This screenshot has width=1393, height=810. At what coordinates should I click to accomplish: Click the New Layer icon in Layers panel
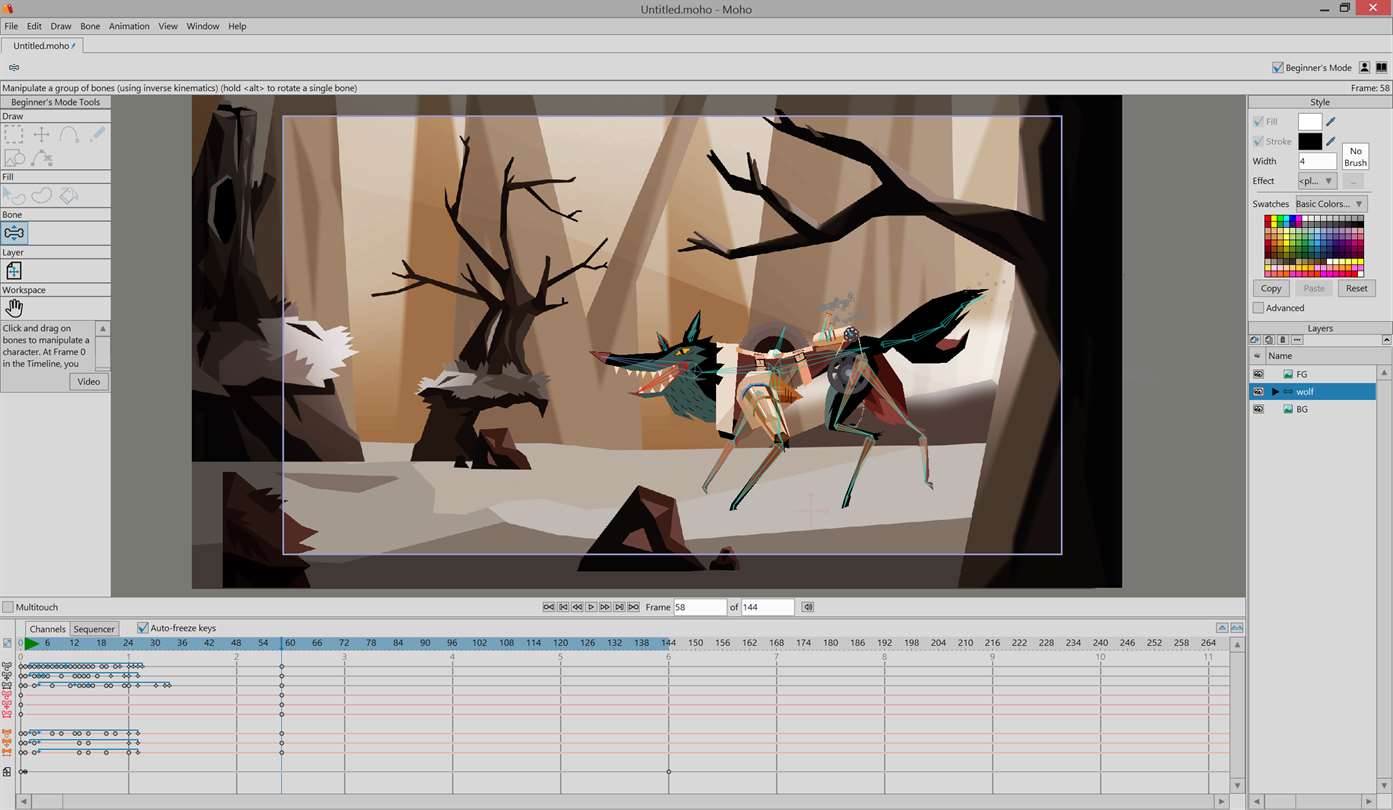1255,340
